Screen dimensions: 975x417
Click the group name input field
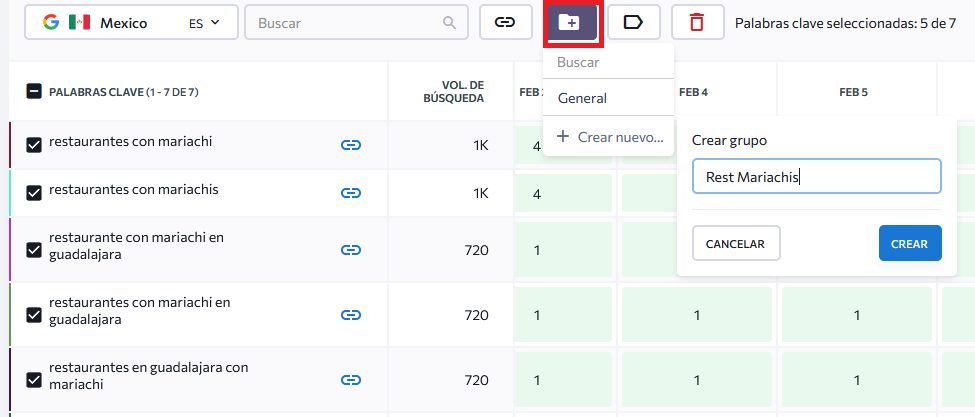816,177
